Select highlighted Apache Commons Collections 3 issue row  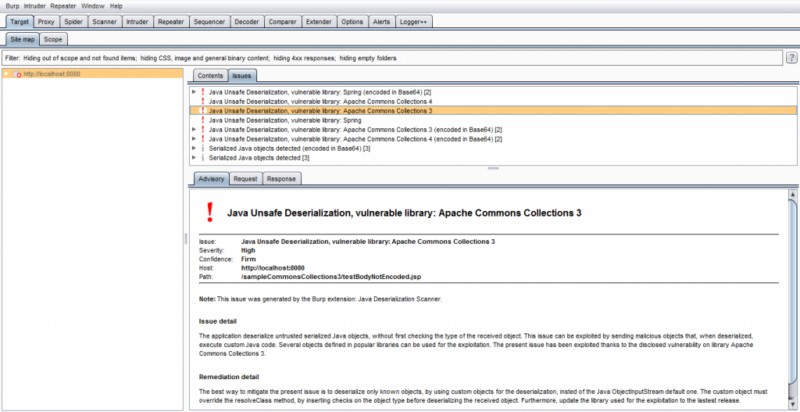click(493, 110)
